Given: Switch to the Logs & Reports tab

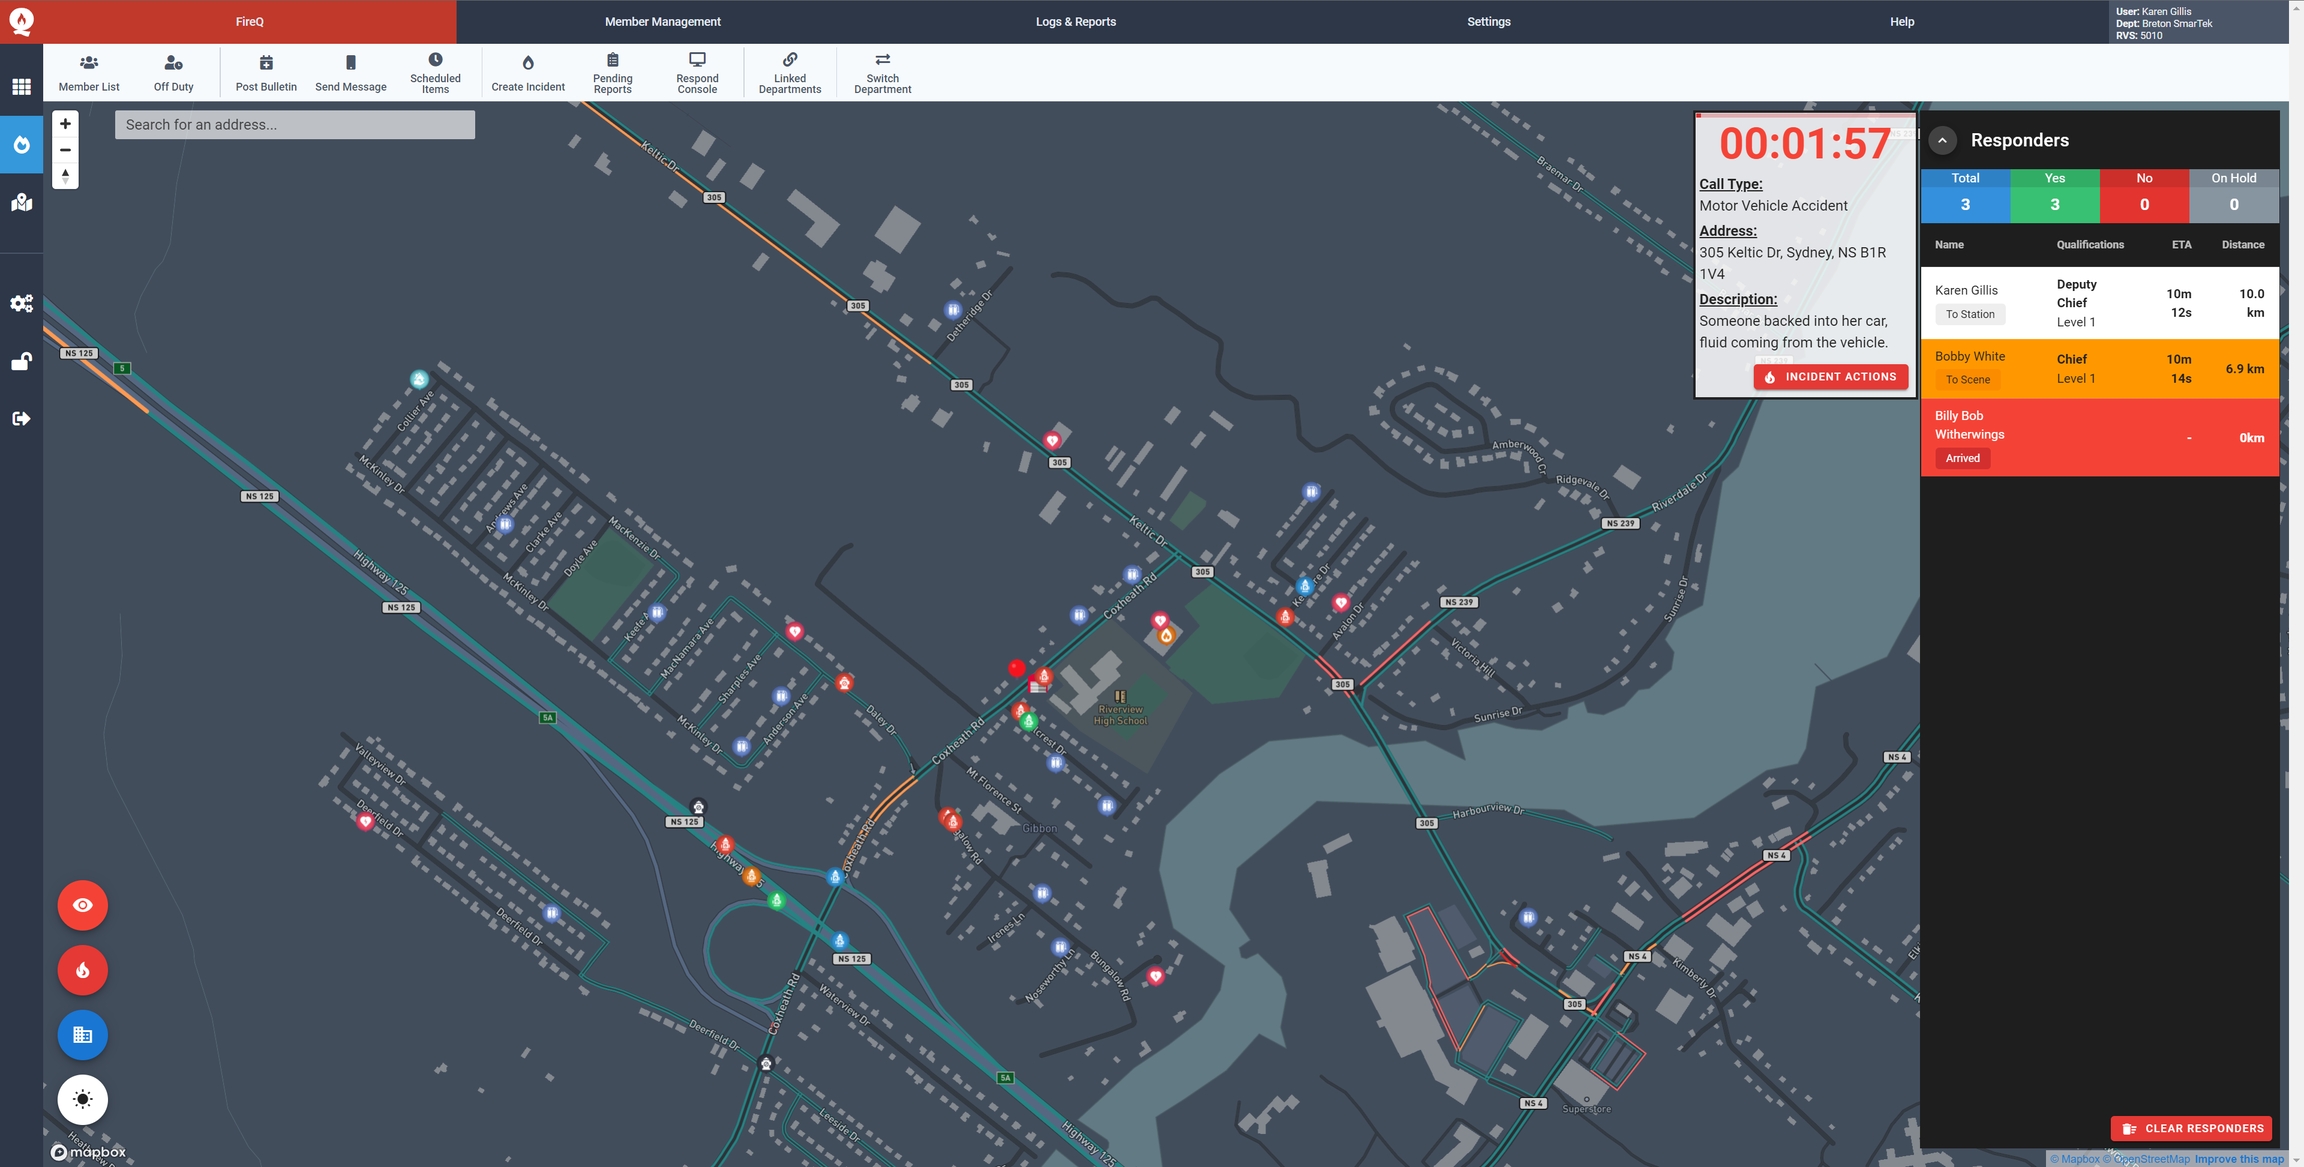Looking at the screenshot, I should click(x=1075, y=21).
